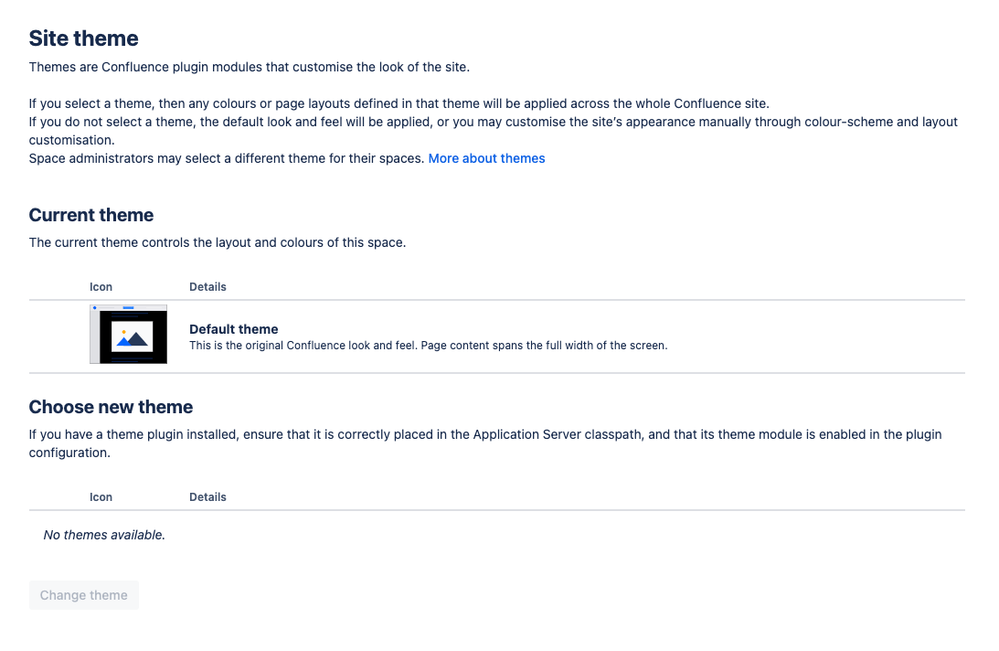Open the More about themes link
Viewport: 999px width, 651px height.
pos(486,159)
